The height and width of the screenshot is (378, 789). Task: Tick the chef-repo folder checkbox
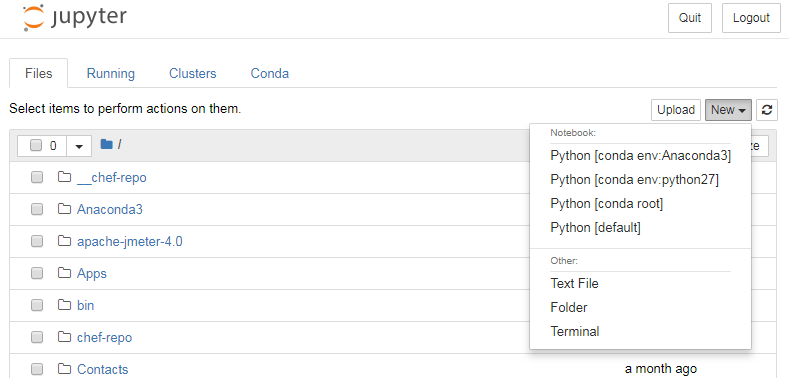37,337
